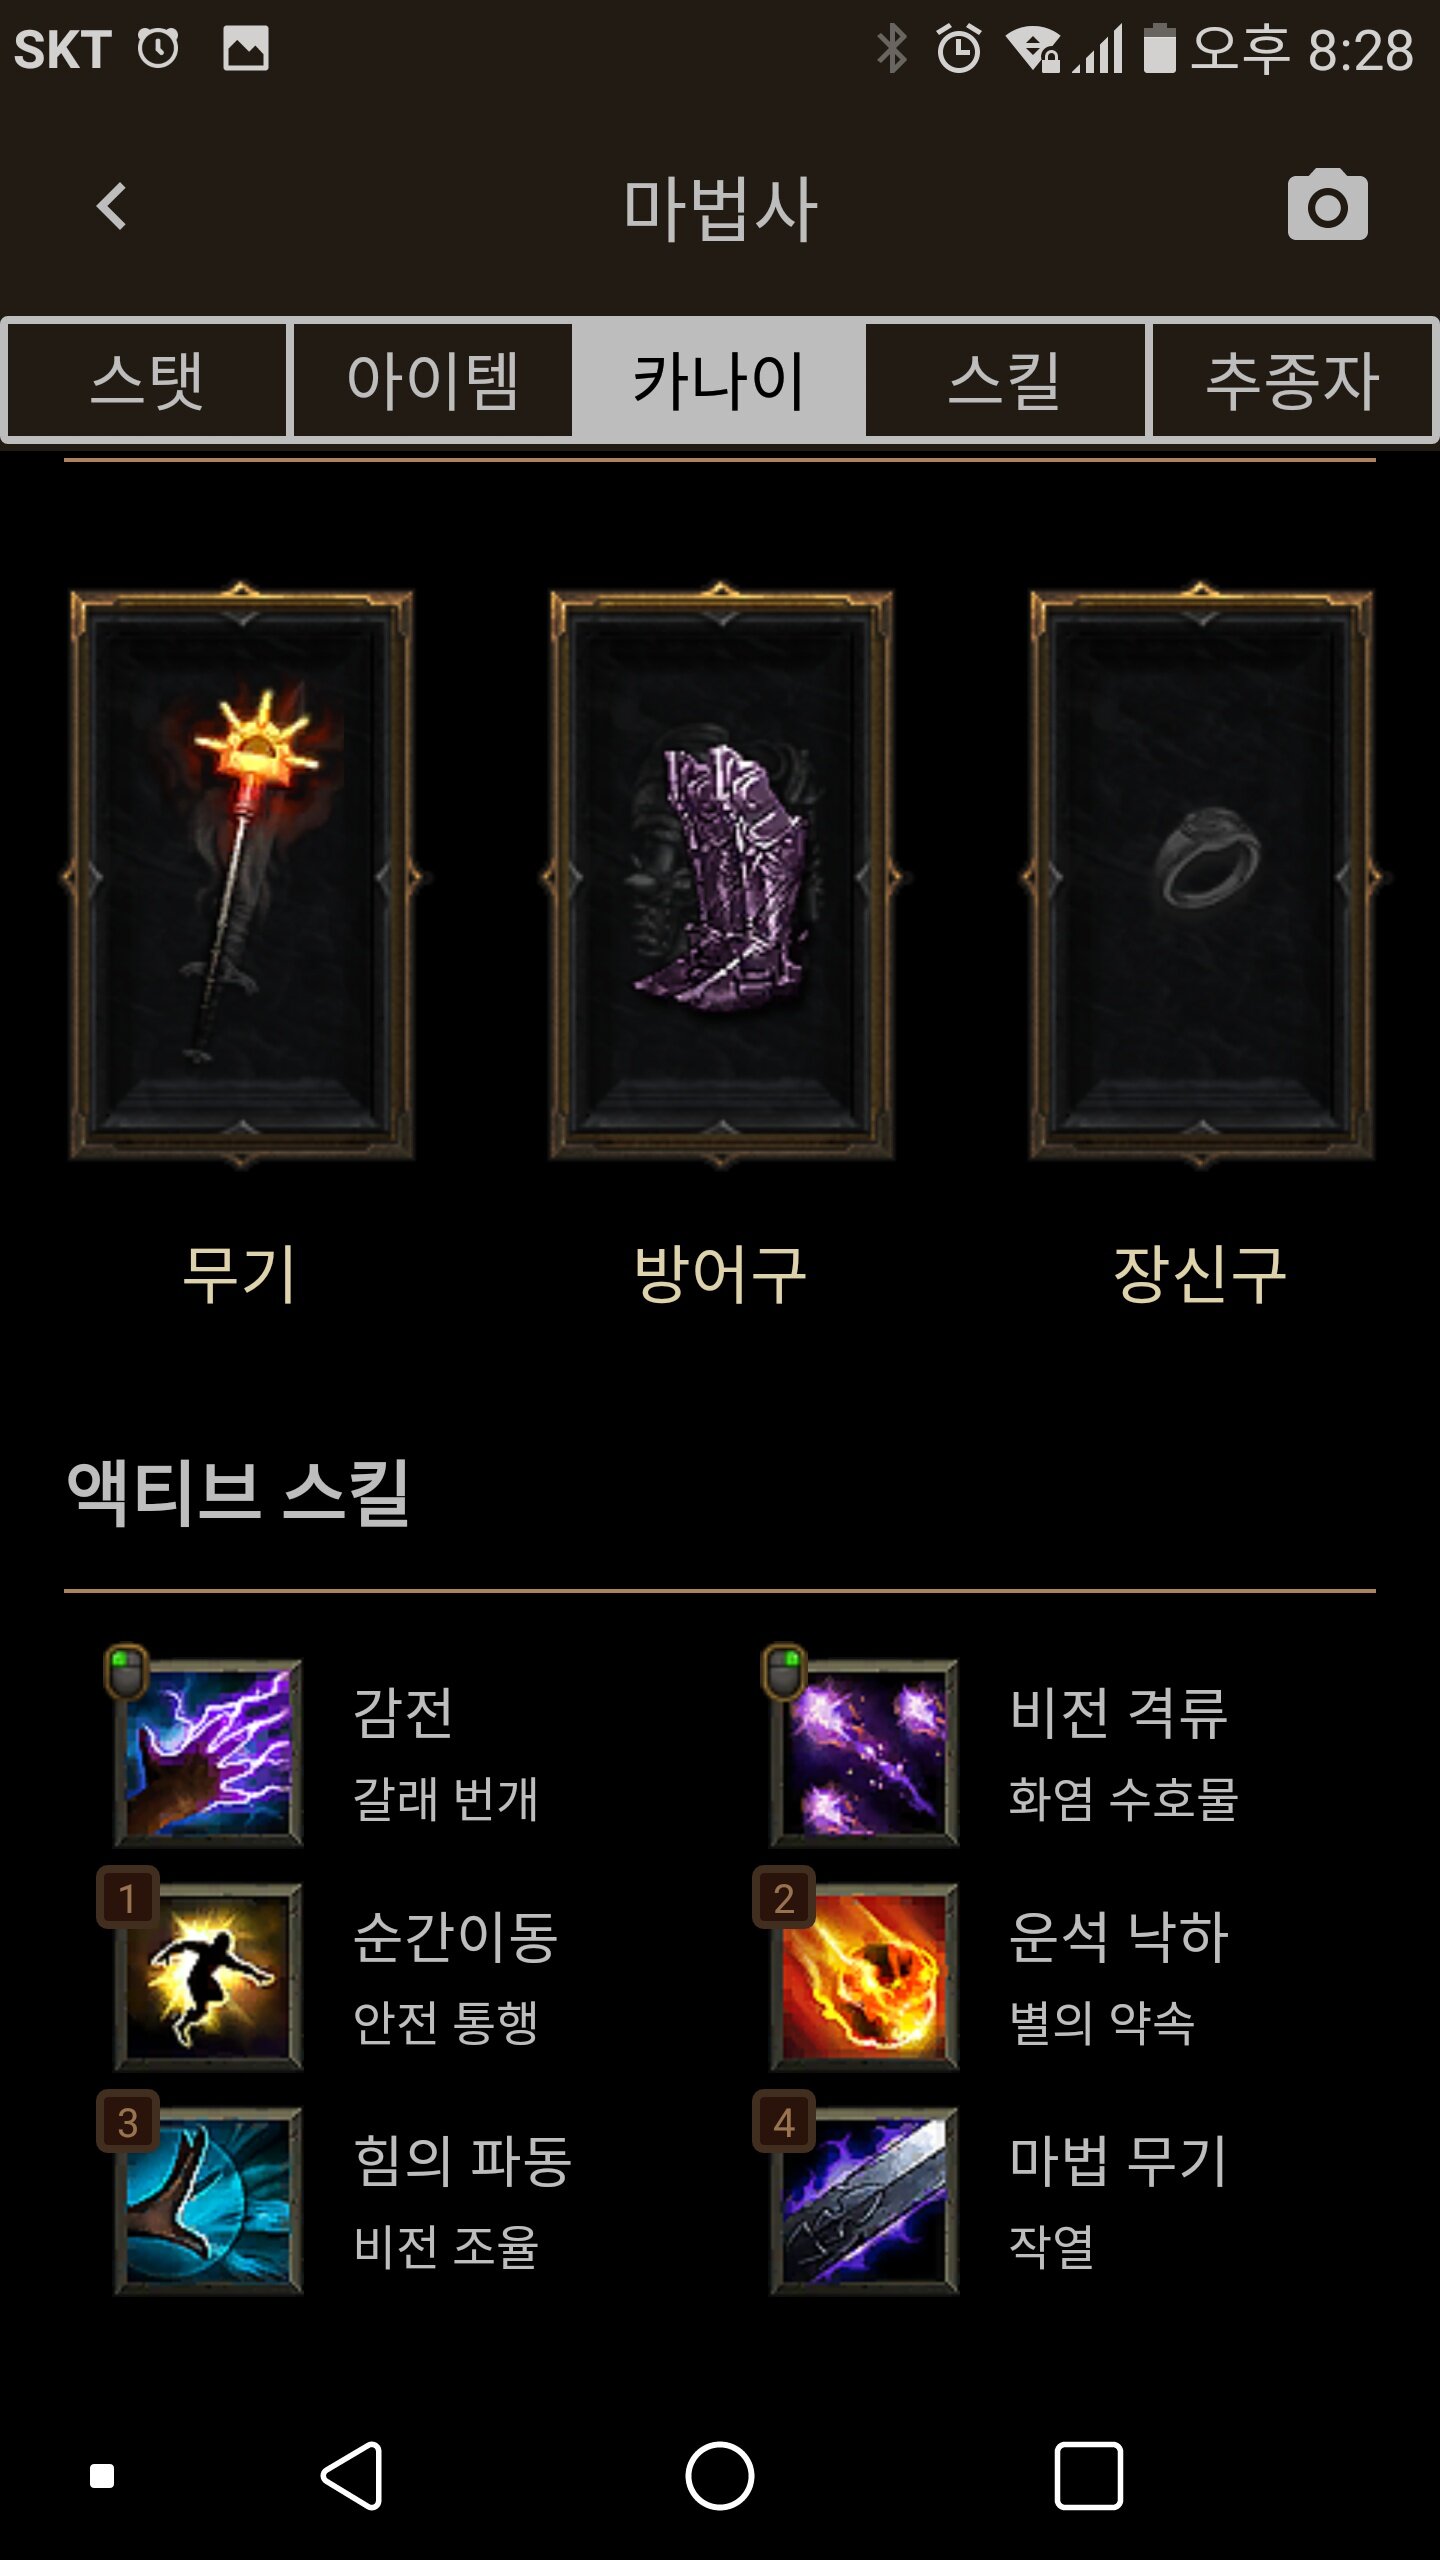
Task: Switch to the 아이템 tab
Action: tap(433, 380)
